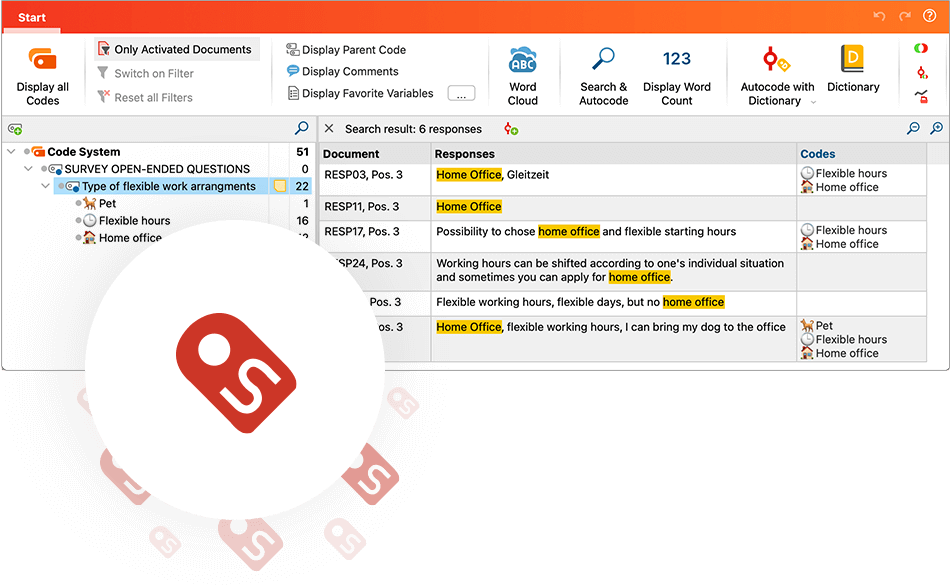Viewport: 950px width, 585px height.
Task: Open the favorite variables ellipsis button
Action: pyautogui.click(x=461, y=94)
